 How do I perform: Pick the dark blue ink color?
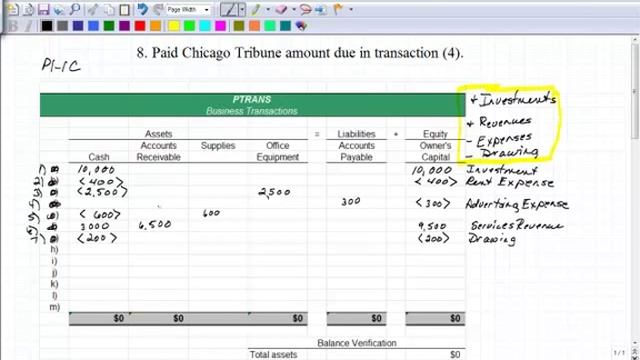(78, 26)
